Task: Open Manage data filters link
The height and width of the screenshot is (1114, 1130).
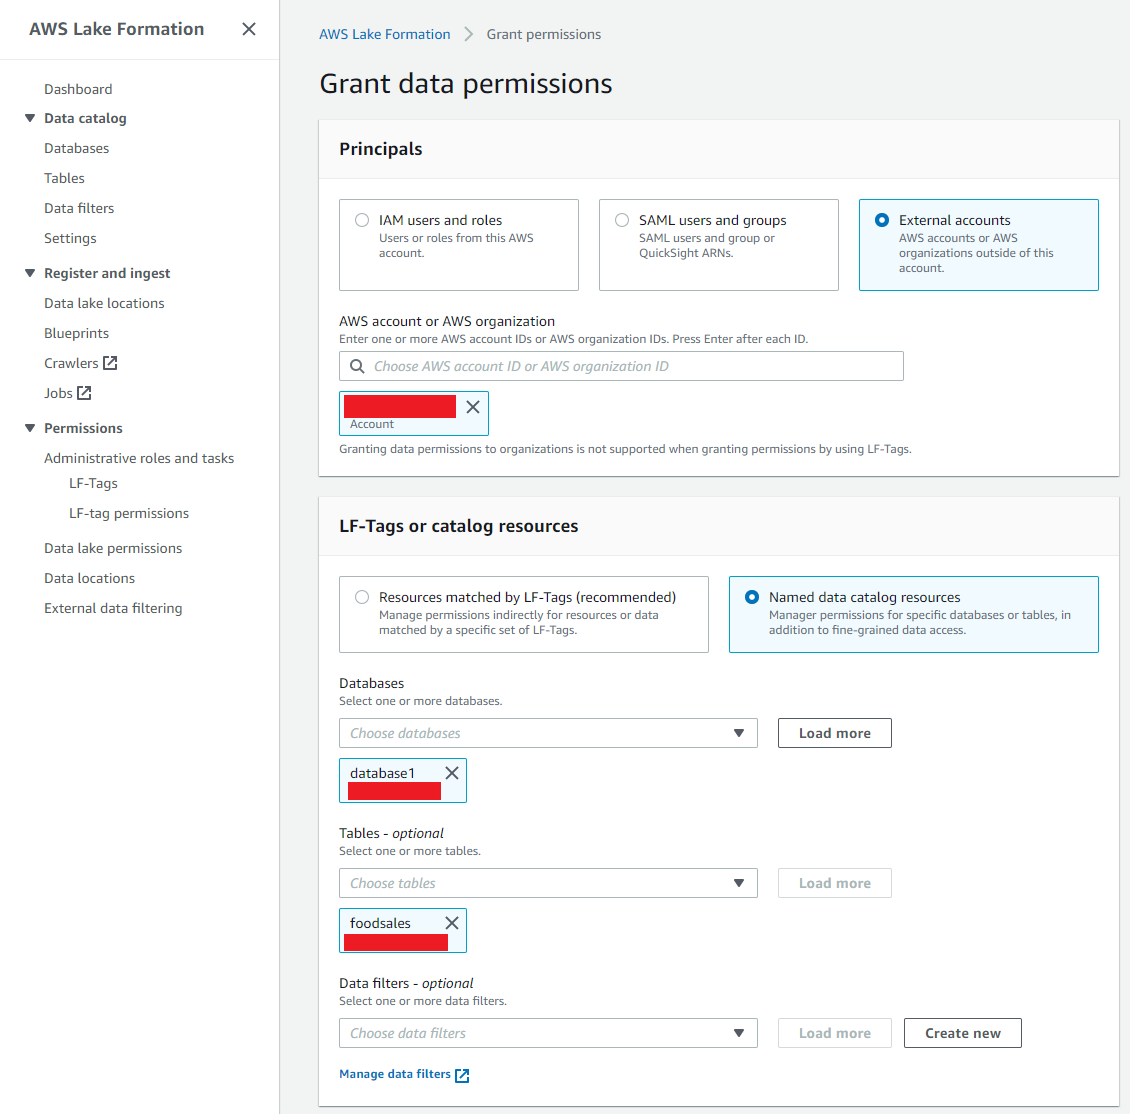Action: [x=395, y=1074]
